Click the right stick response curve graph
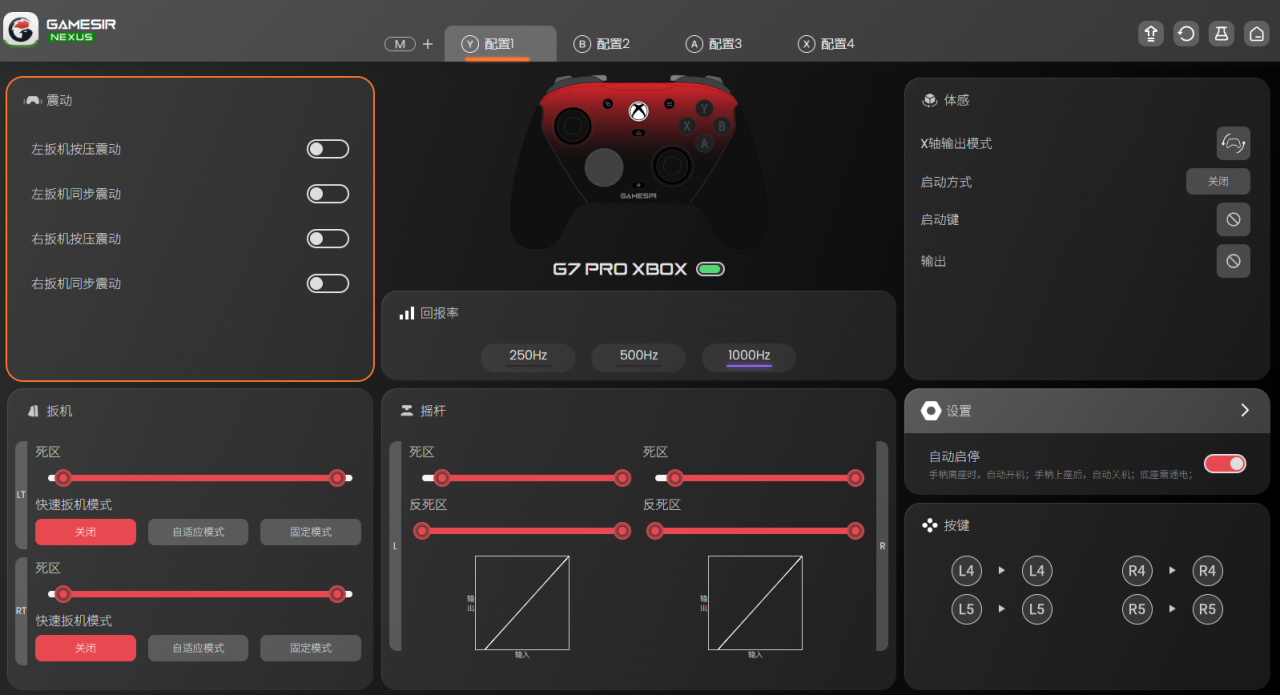The width and height of the screenshot is (1280, 695). point(755,603)
